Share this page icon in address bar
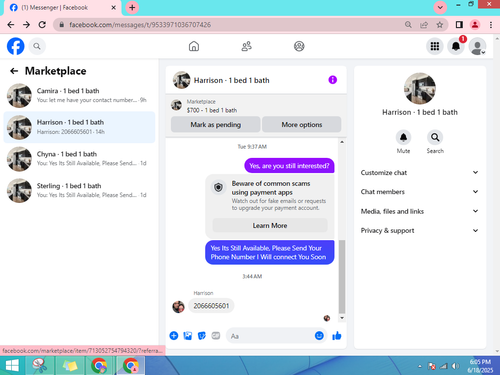500x375 pixels. click(424, 25)
